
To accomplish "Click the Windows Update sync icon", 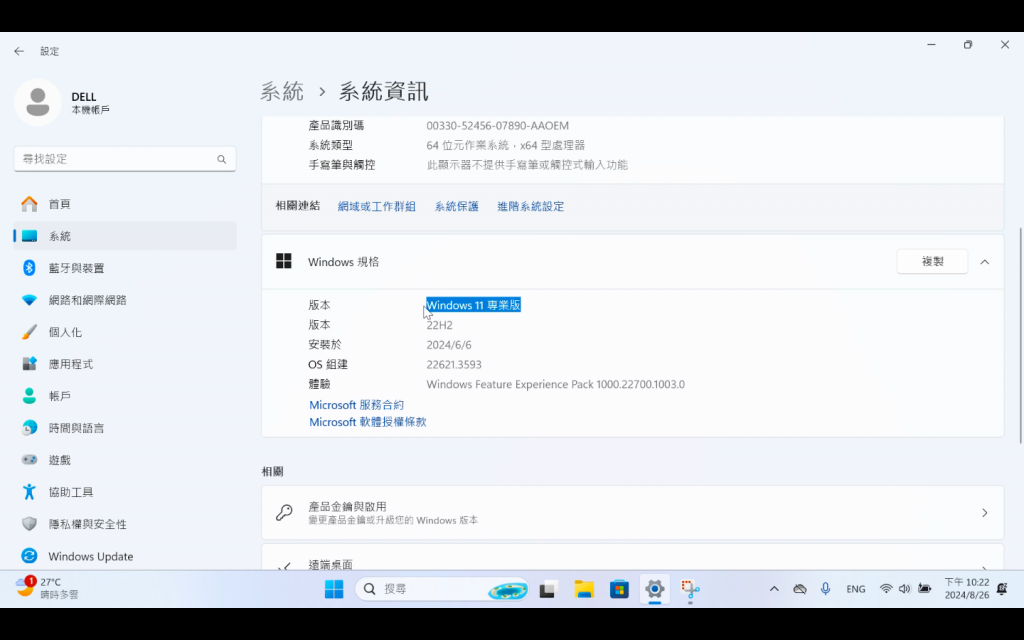I will (29, 556).
